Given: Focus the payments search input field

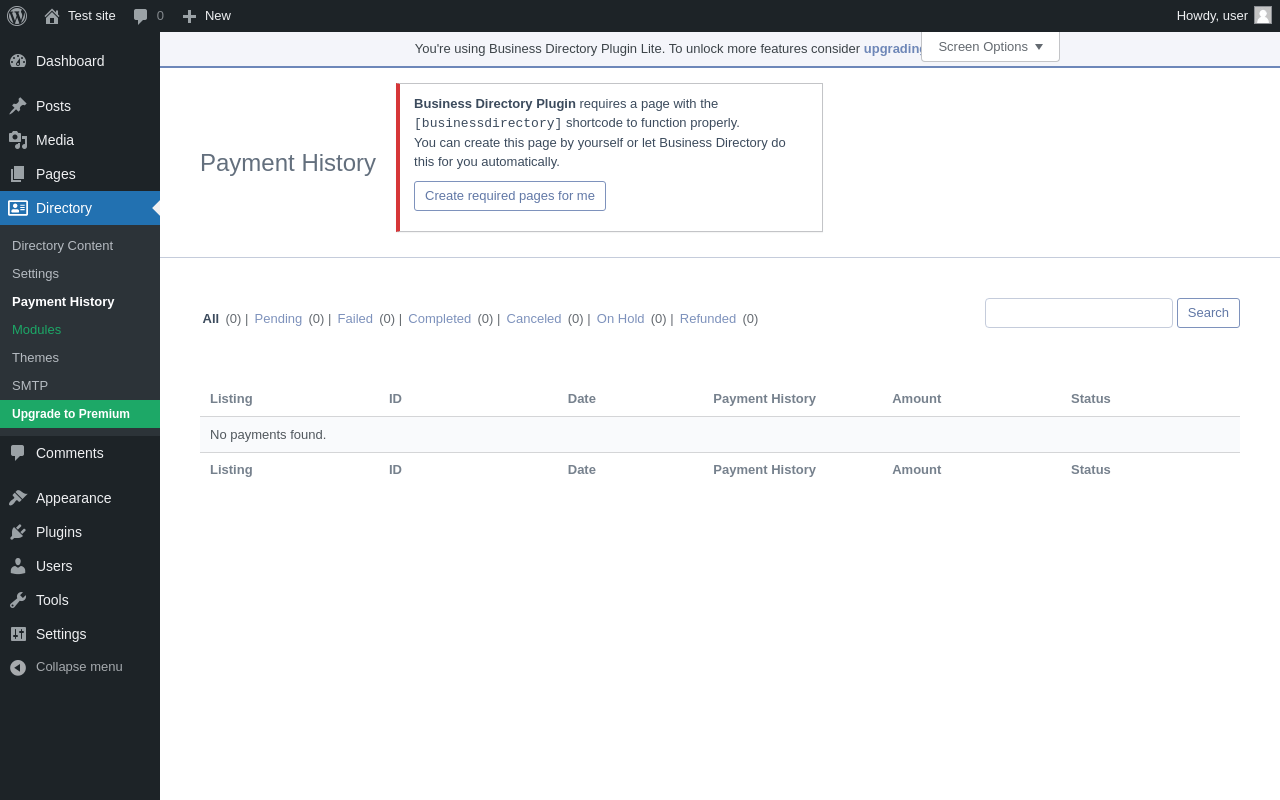Looking at the screenshot, I should [1079, 313].
